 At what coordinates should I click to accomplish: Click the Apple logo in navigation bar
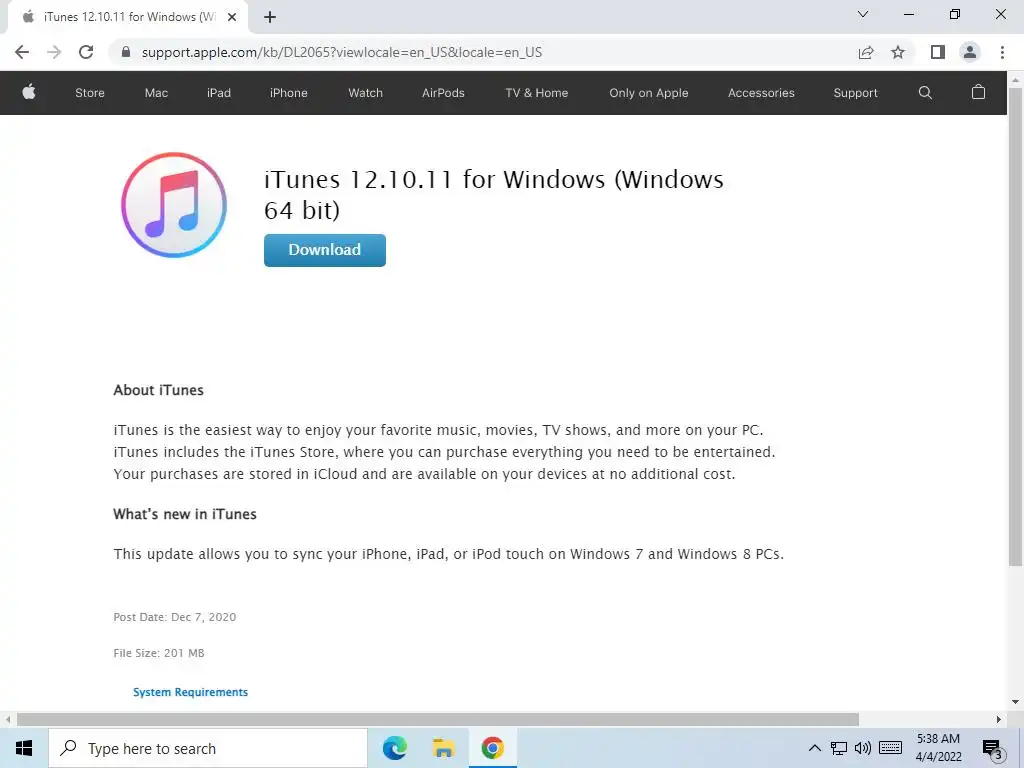point(29,92)
